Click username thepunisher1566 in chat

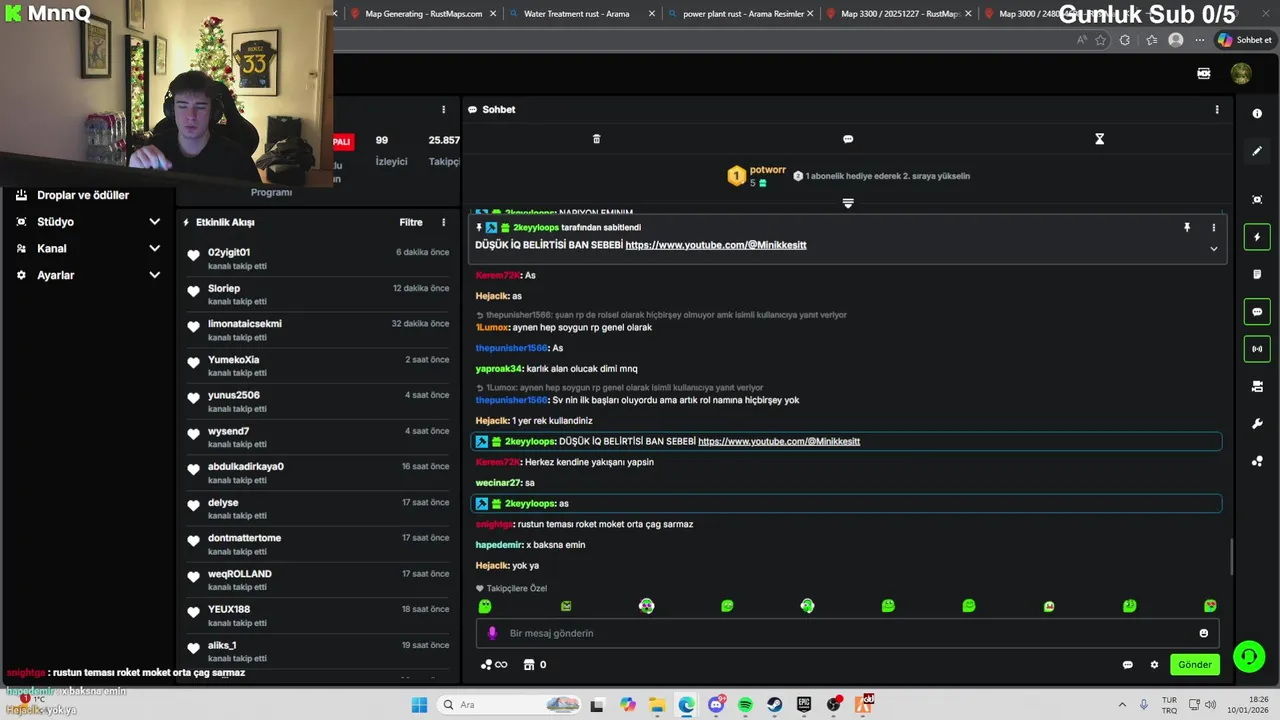[511, 348]
